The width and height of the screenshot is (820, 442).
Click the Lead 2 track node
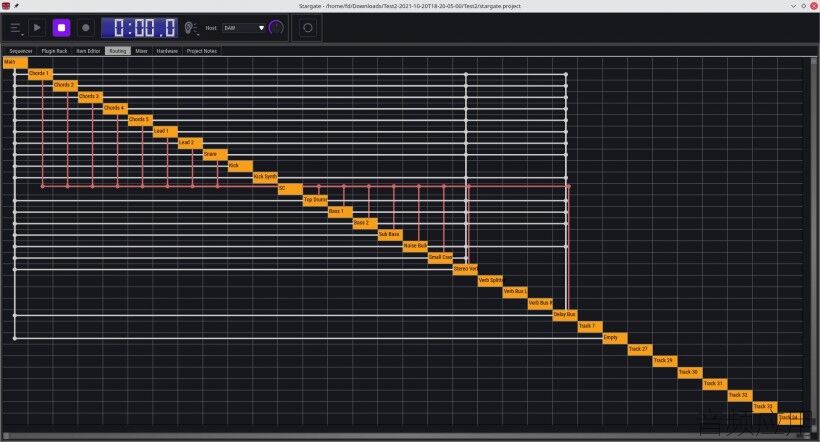(190, 143)
